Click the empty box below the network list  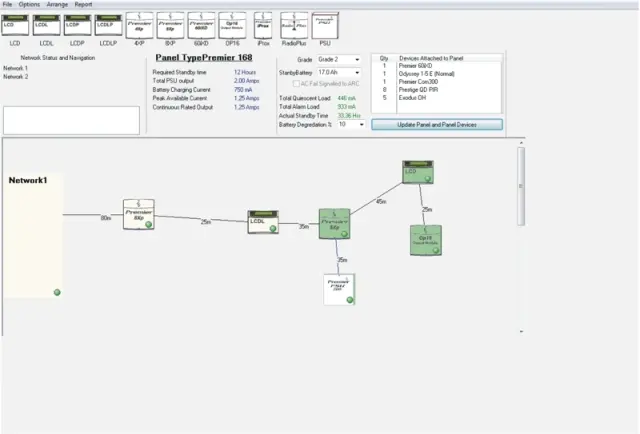(x=71, y=120)
